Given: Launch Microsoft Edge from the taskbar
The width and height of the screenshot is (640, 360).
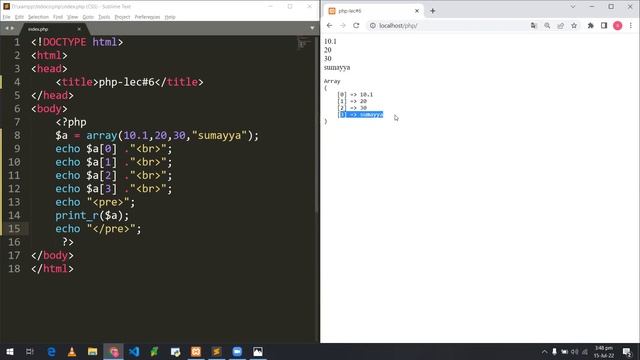Looking at the screenshot, I should 51,351.
